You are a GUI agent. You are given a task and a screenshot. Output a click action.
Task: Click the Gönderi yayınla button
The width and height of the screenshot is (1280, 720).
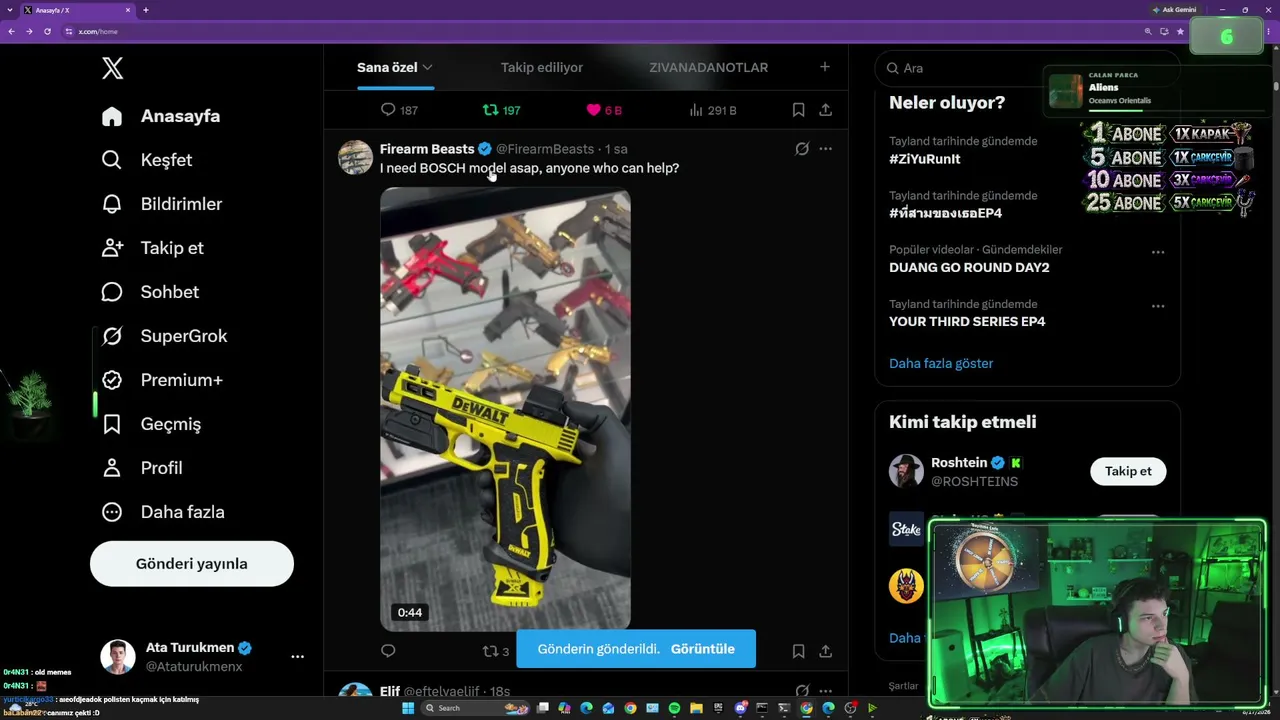(192, 564)
